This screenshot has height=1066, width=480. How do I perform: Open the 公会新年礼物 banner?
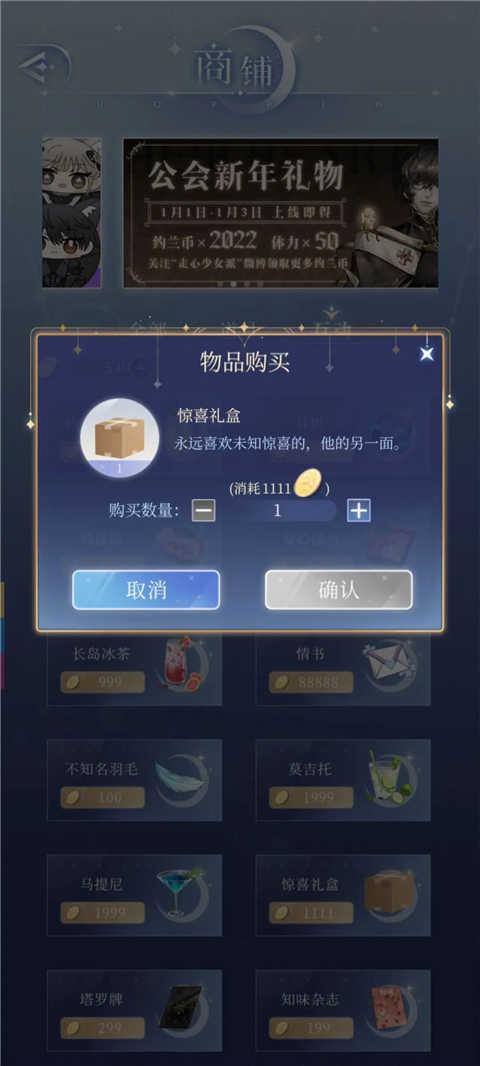pos(280,213)
